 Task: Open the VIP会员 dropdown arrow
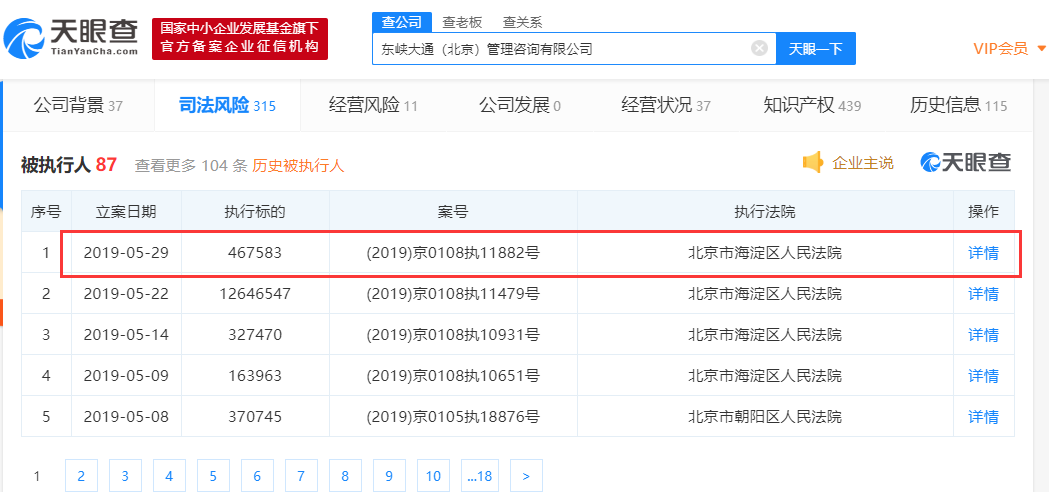point(1041,48)
